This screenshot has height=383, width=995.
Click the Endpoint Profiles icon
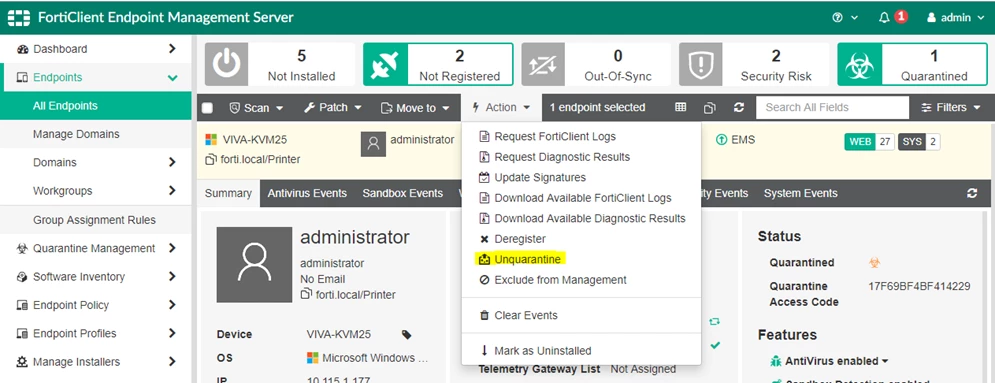[x=22, y=334]
